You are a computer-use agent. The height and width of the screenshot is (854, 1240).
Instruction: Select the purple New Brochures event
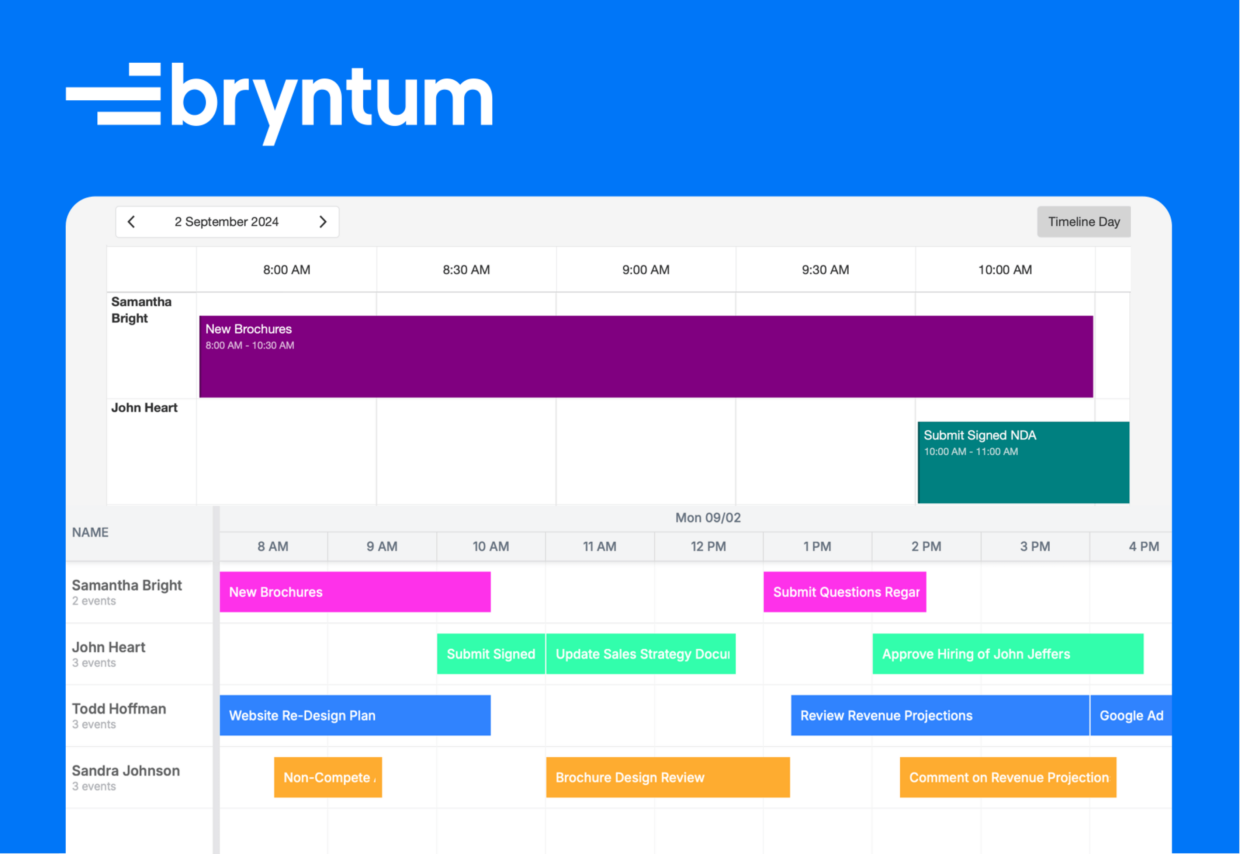[646, 357]
